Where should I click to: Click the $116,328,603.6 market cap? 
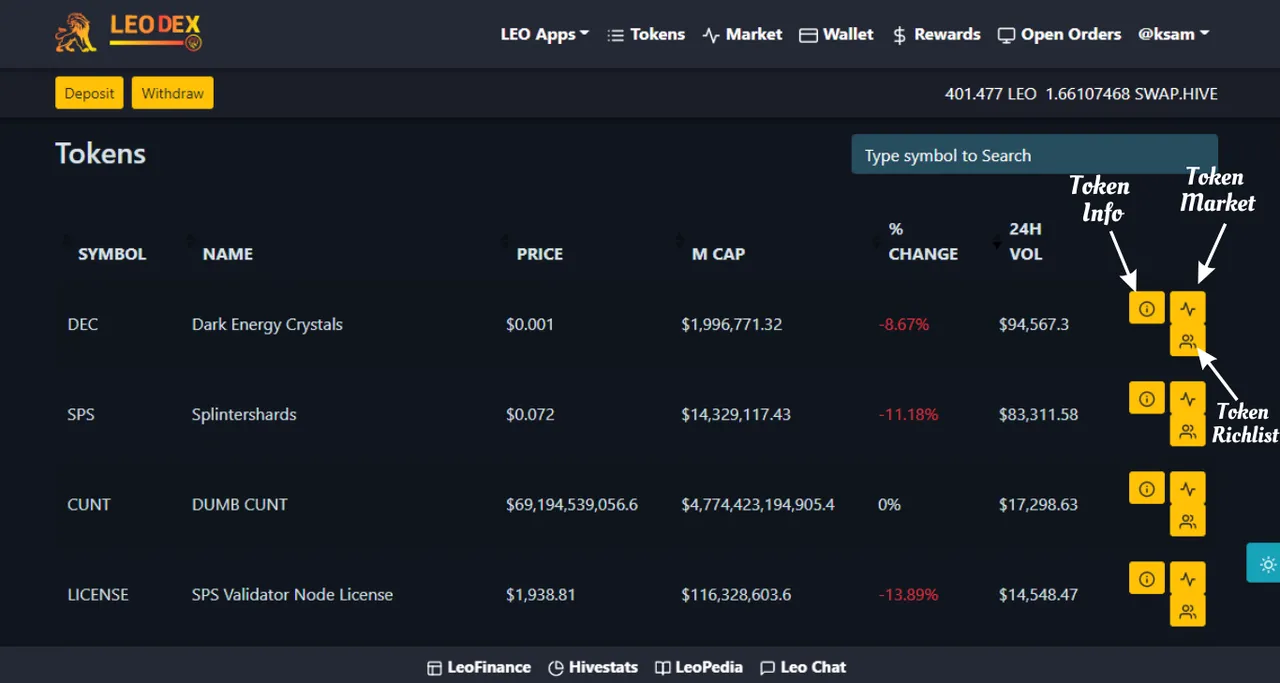coord(736,594)
